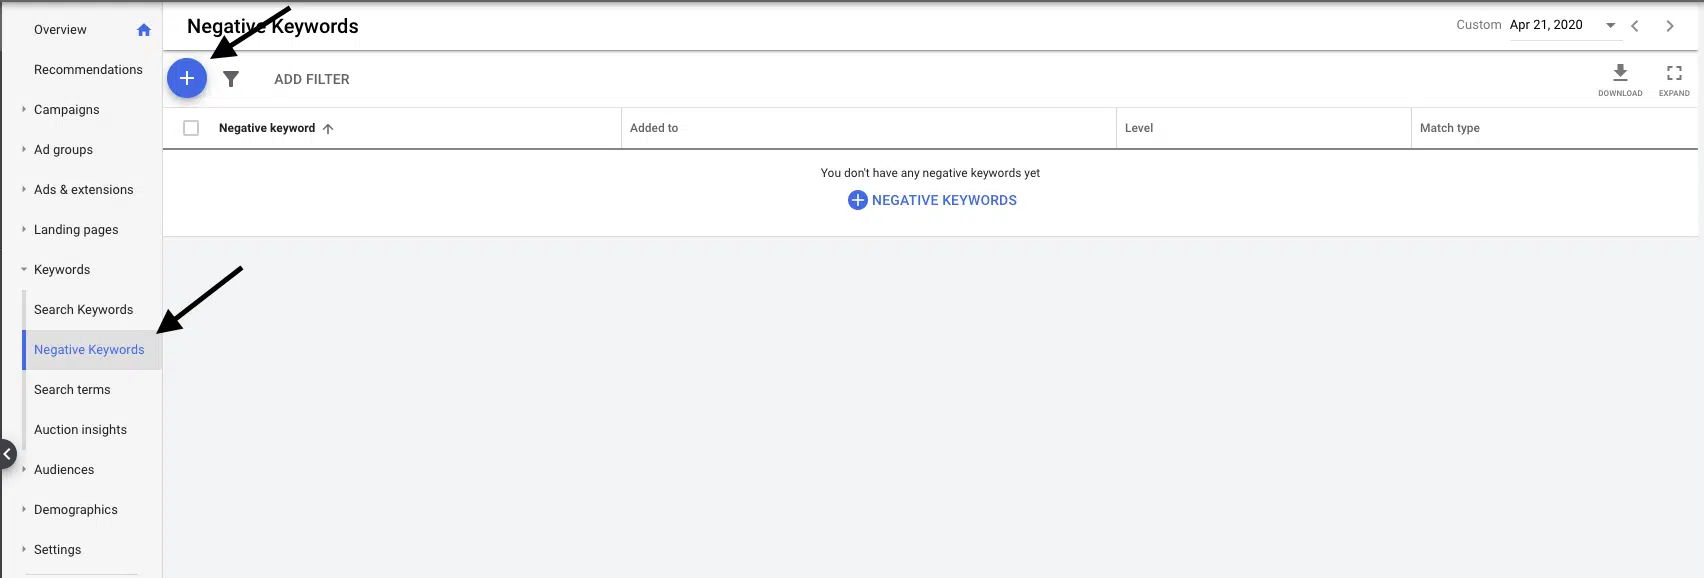This screenshot has width=1704, height=578.
Task: Collapse the sidebar navigation panel
Action: [x=6, y=454]
